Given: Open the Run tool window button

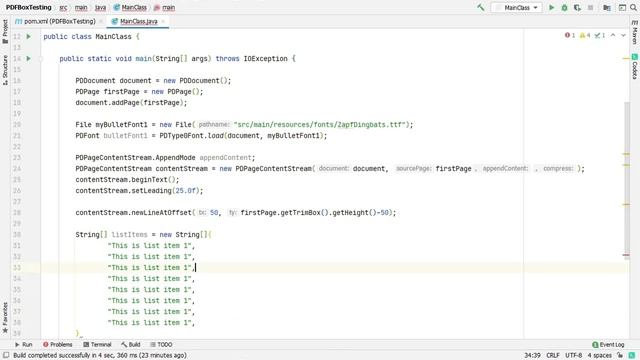Looking at the screenshot, I should [x=23, y=344].
